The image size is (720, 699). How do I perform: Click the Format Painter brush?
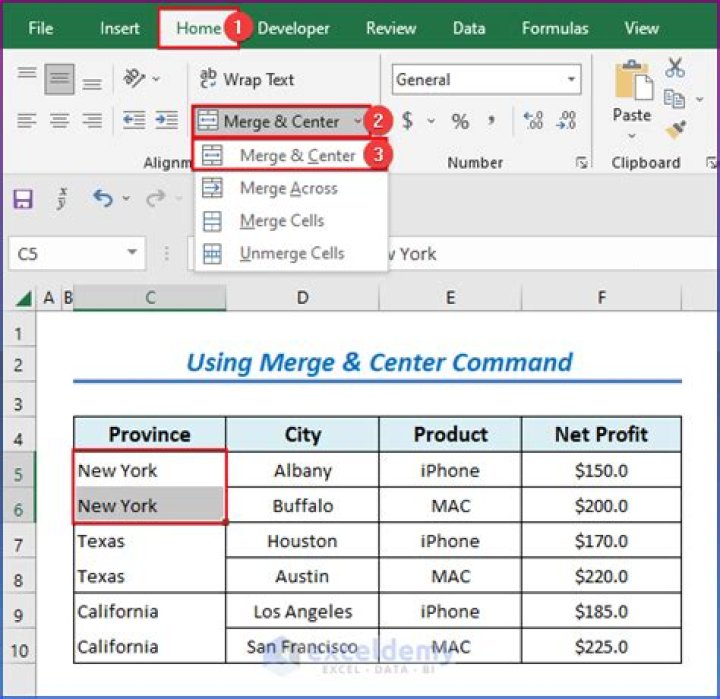(675, 130)
